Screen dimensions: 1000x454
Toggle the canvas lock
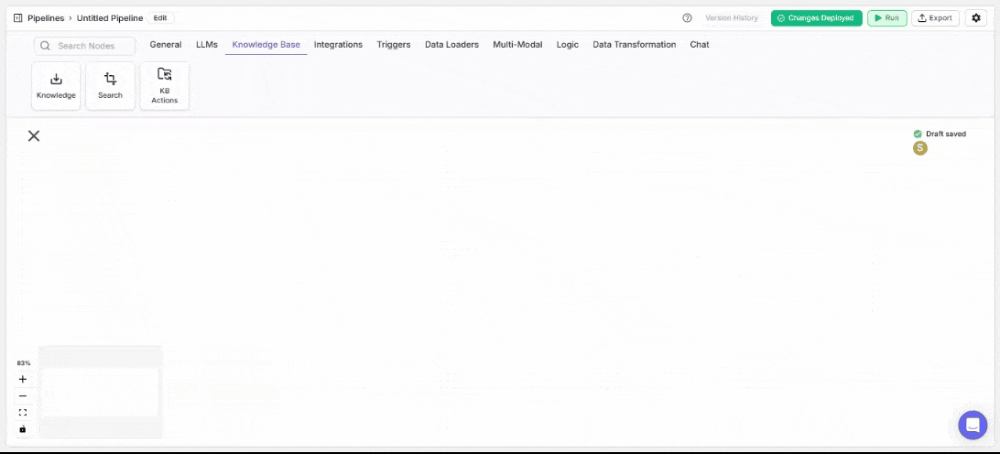coord(23,429)
